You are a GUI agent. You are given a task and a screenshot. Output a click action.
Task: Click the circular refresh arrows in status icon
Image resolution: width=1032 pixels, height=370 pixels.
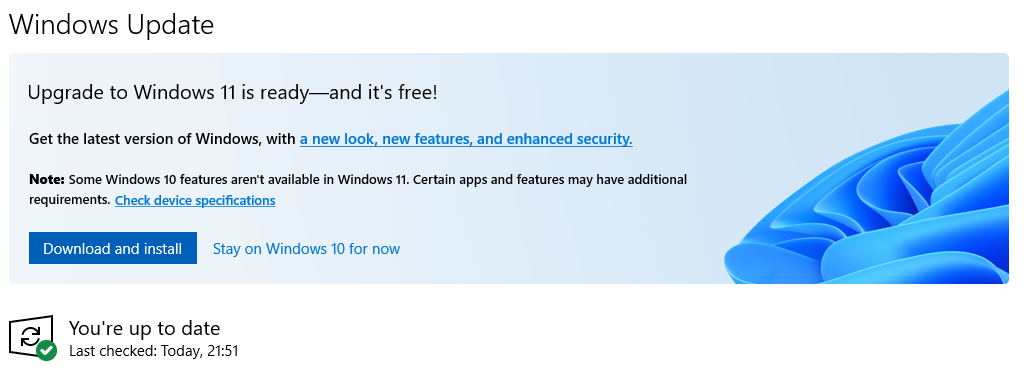(30, 336)
